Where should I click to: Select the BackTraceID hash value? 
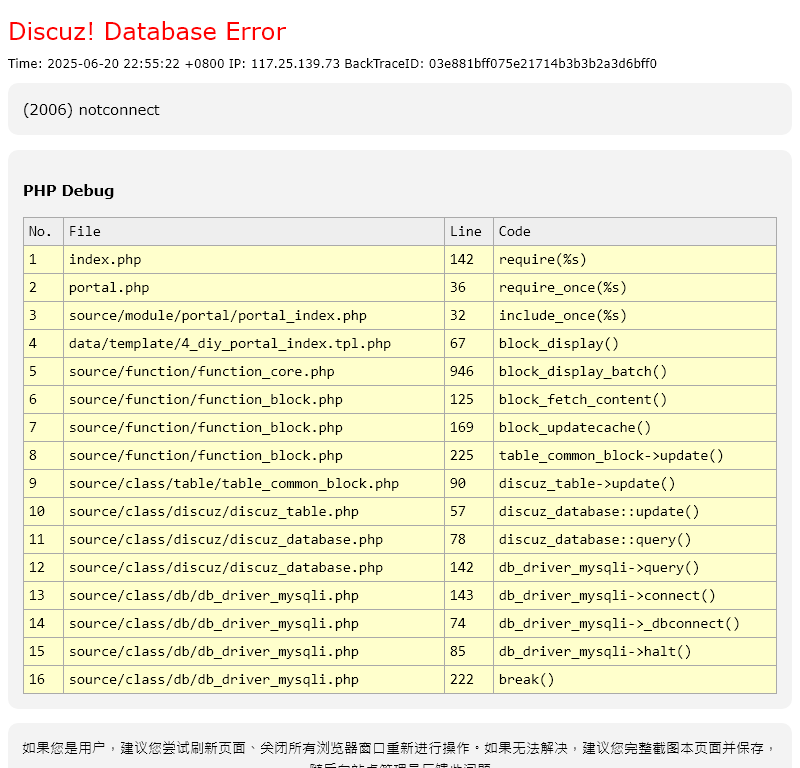[542, 64]
